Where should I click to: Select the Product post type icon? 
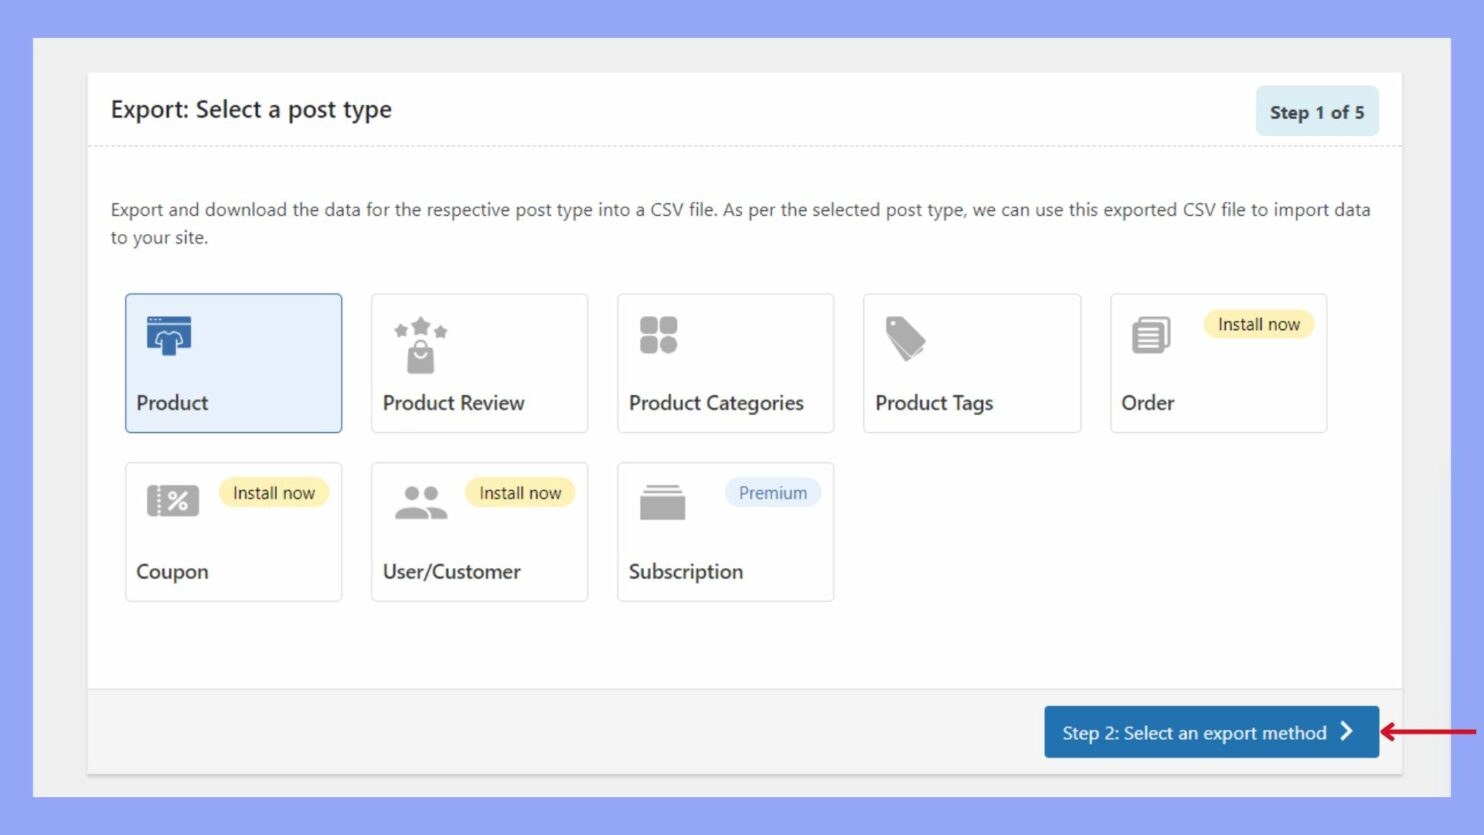[168, 337]
